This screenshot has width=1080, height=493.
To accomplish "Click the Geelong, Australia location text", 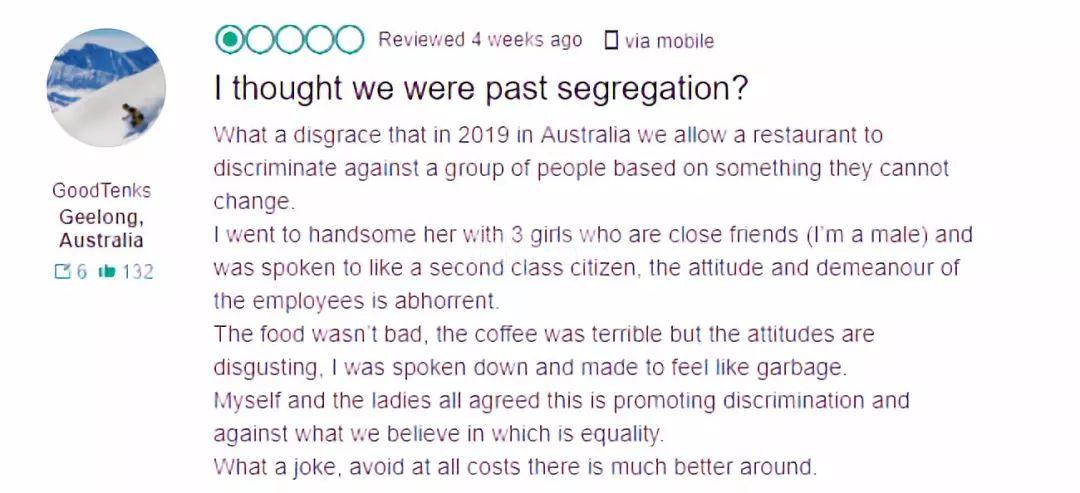I will [101, 229].
